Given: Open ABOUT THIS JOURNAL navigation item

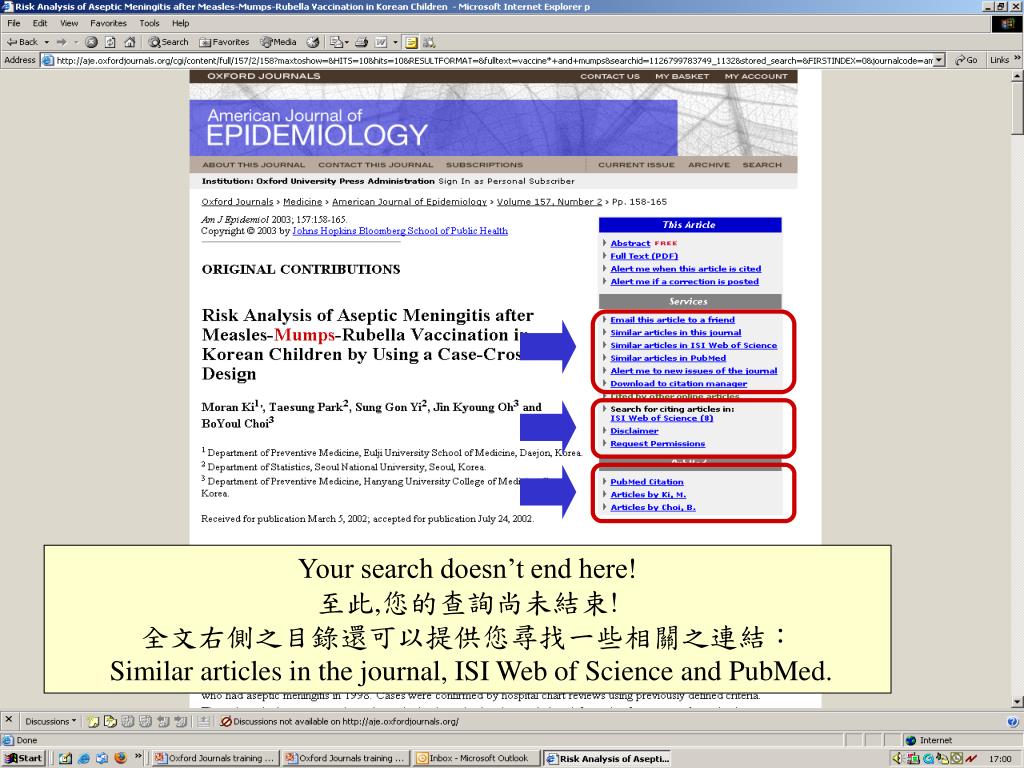Looking at the screenshot, I should point(253,165).
